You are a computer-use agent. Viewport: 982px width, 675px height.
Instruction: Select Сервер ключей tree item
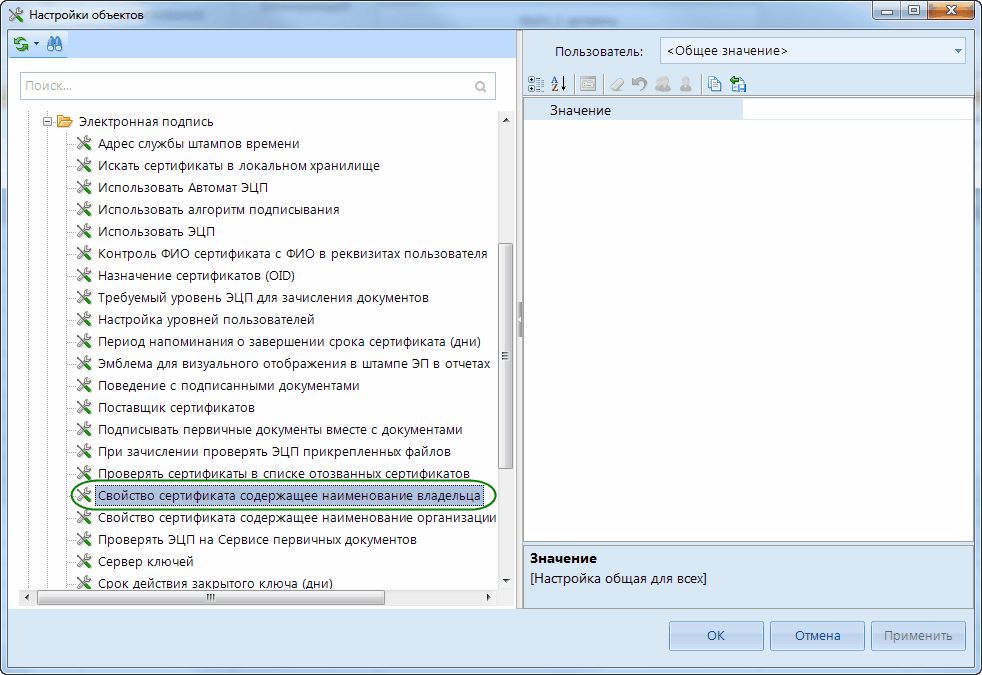coord(145,562)
